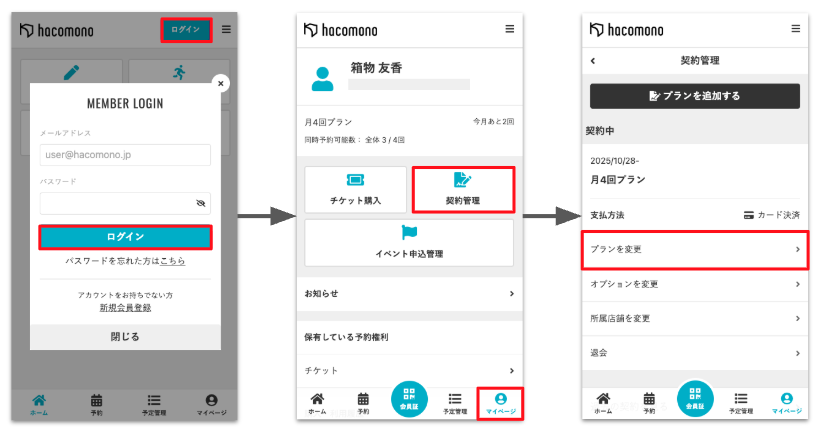This screenshot has height=432, width=819.
Task: Expand the チケット row under 保有している予約権利
Action: click(x=408, y=371)
